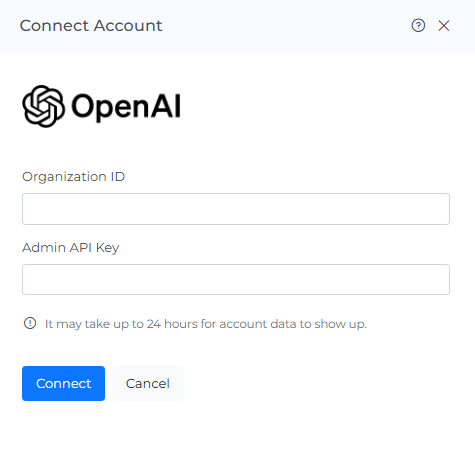The image size is (475, 459).
Task: Dismiss the dialog with the Cancel button
Action: tap(148, 383)
